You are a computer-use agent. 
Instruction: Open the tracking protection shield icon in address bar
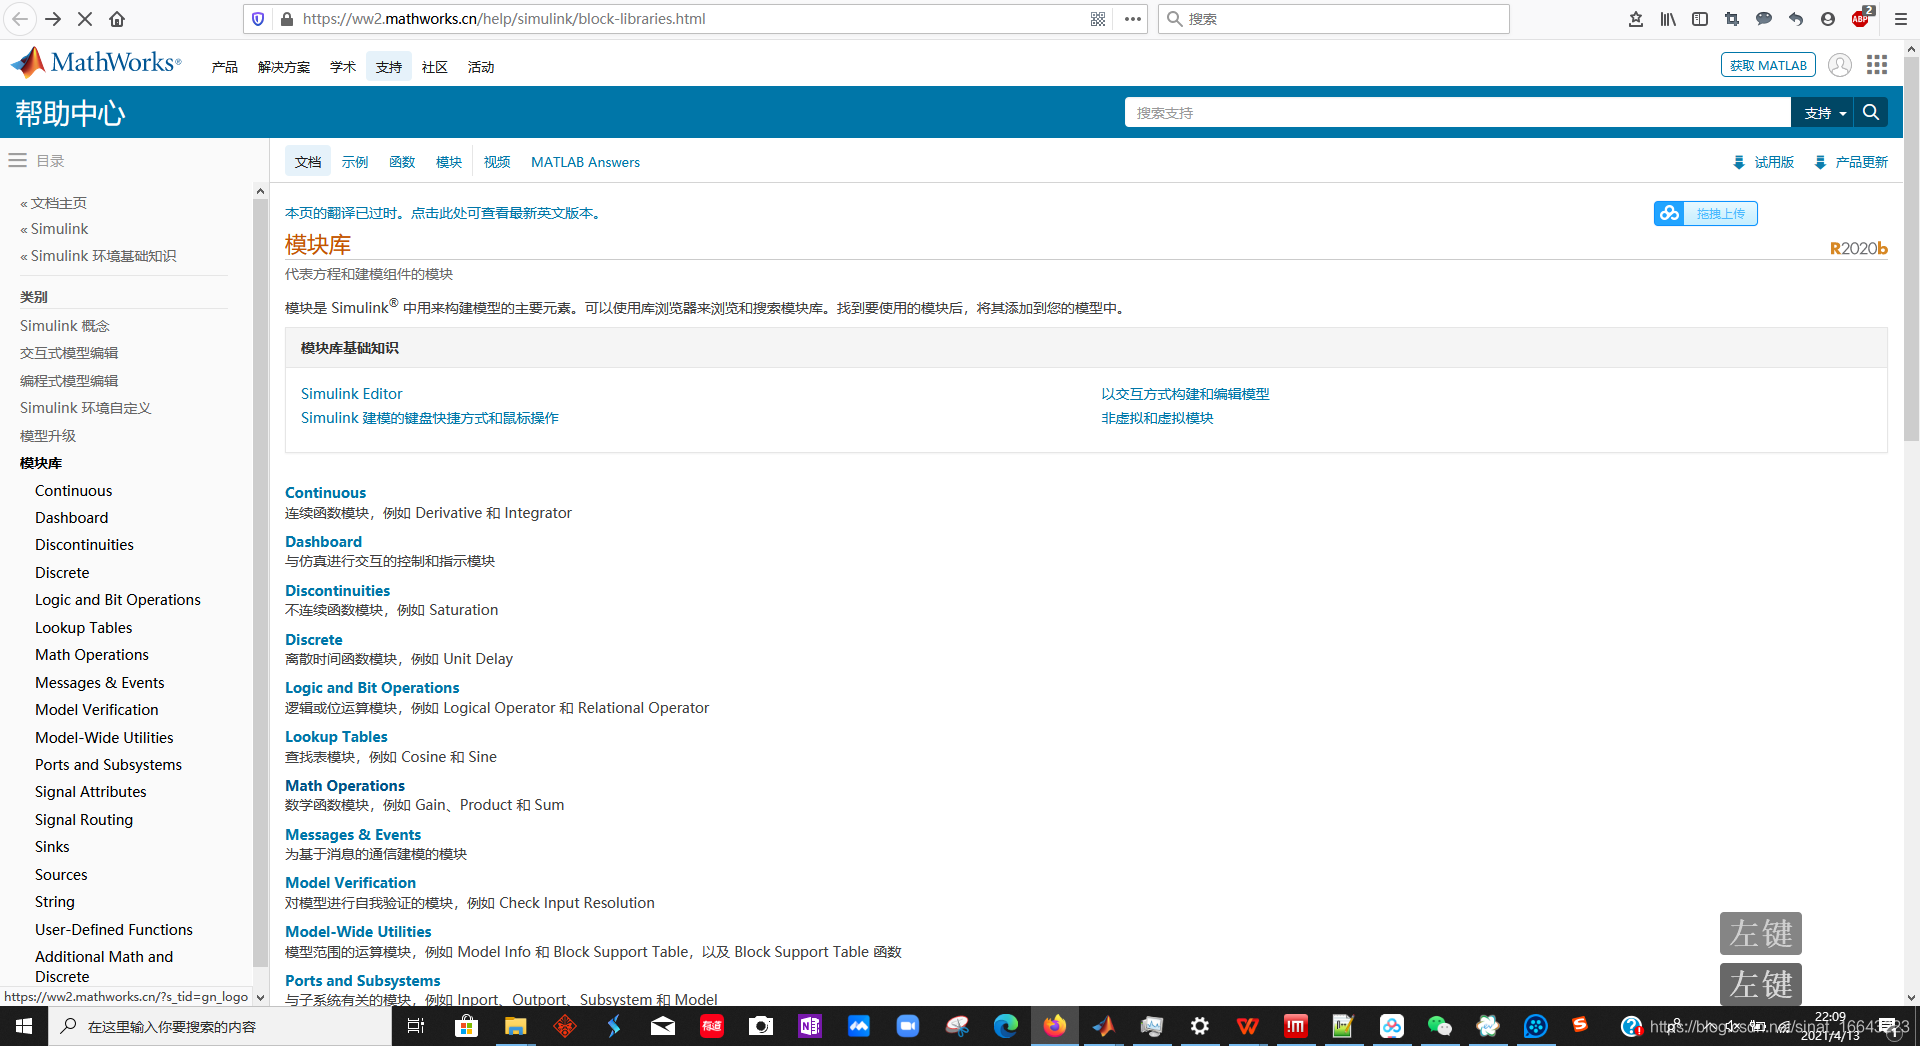[258, 19]
